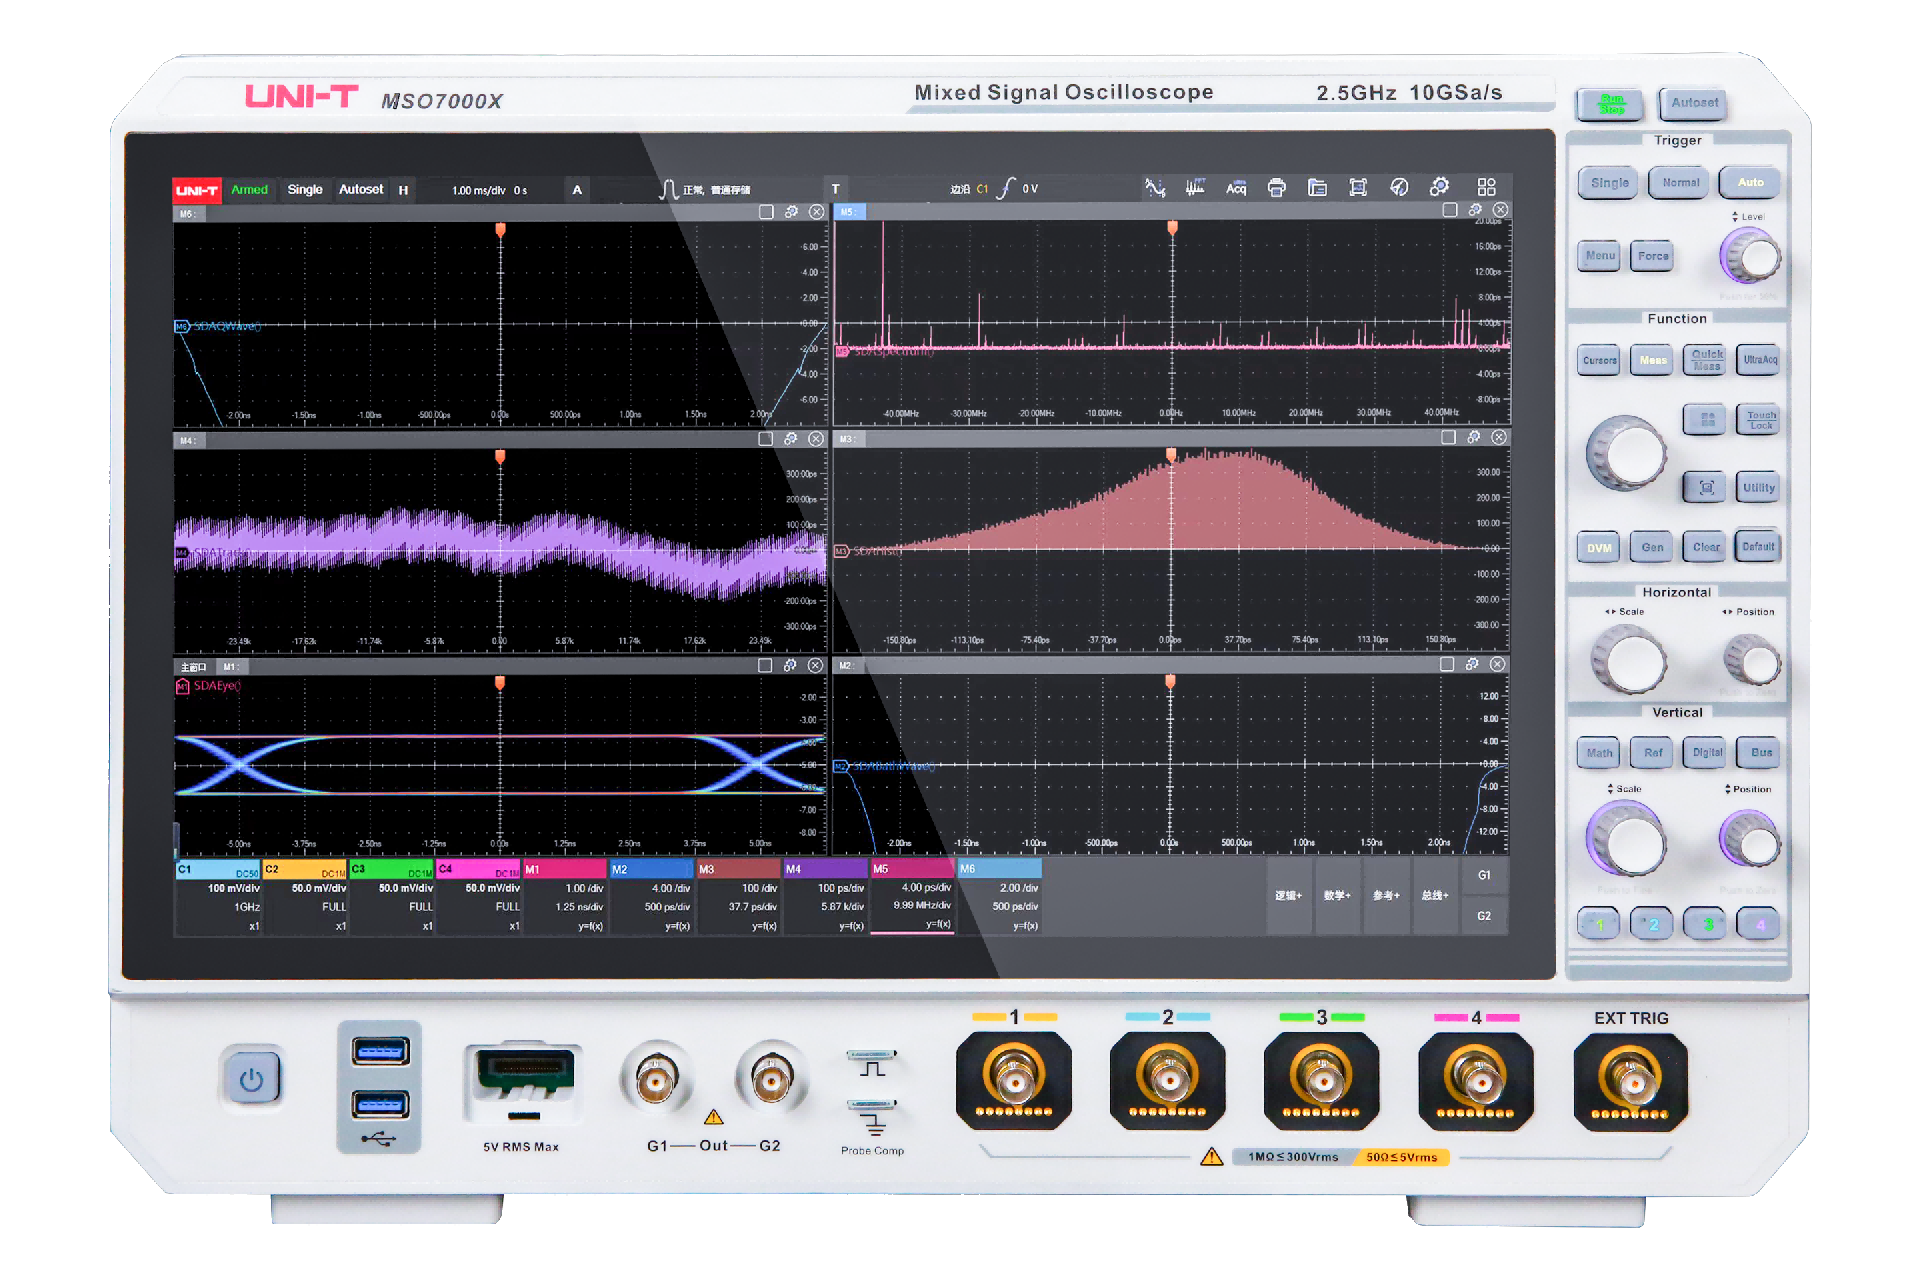1920x1280 pixels.
Task: Open settings gear for the M2 window
Action: point(1472,664)
